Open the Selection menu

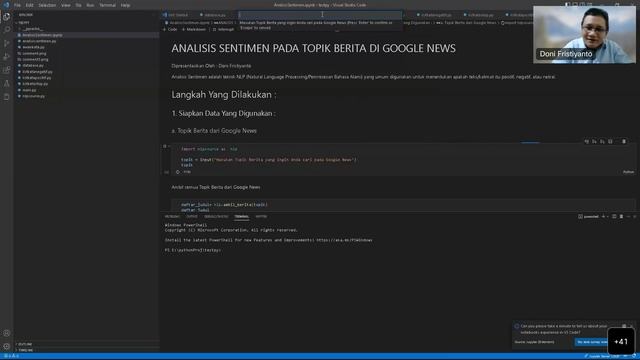click(47, 5)
